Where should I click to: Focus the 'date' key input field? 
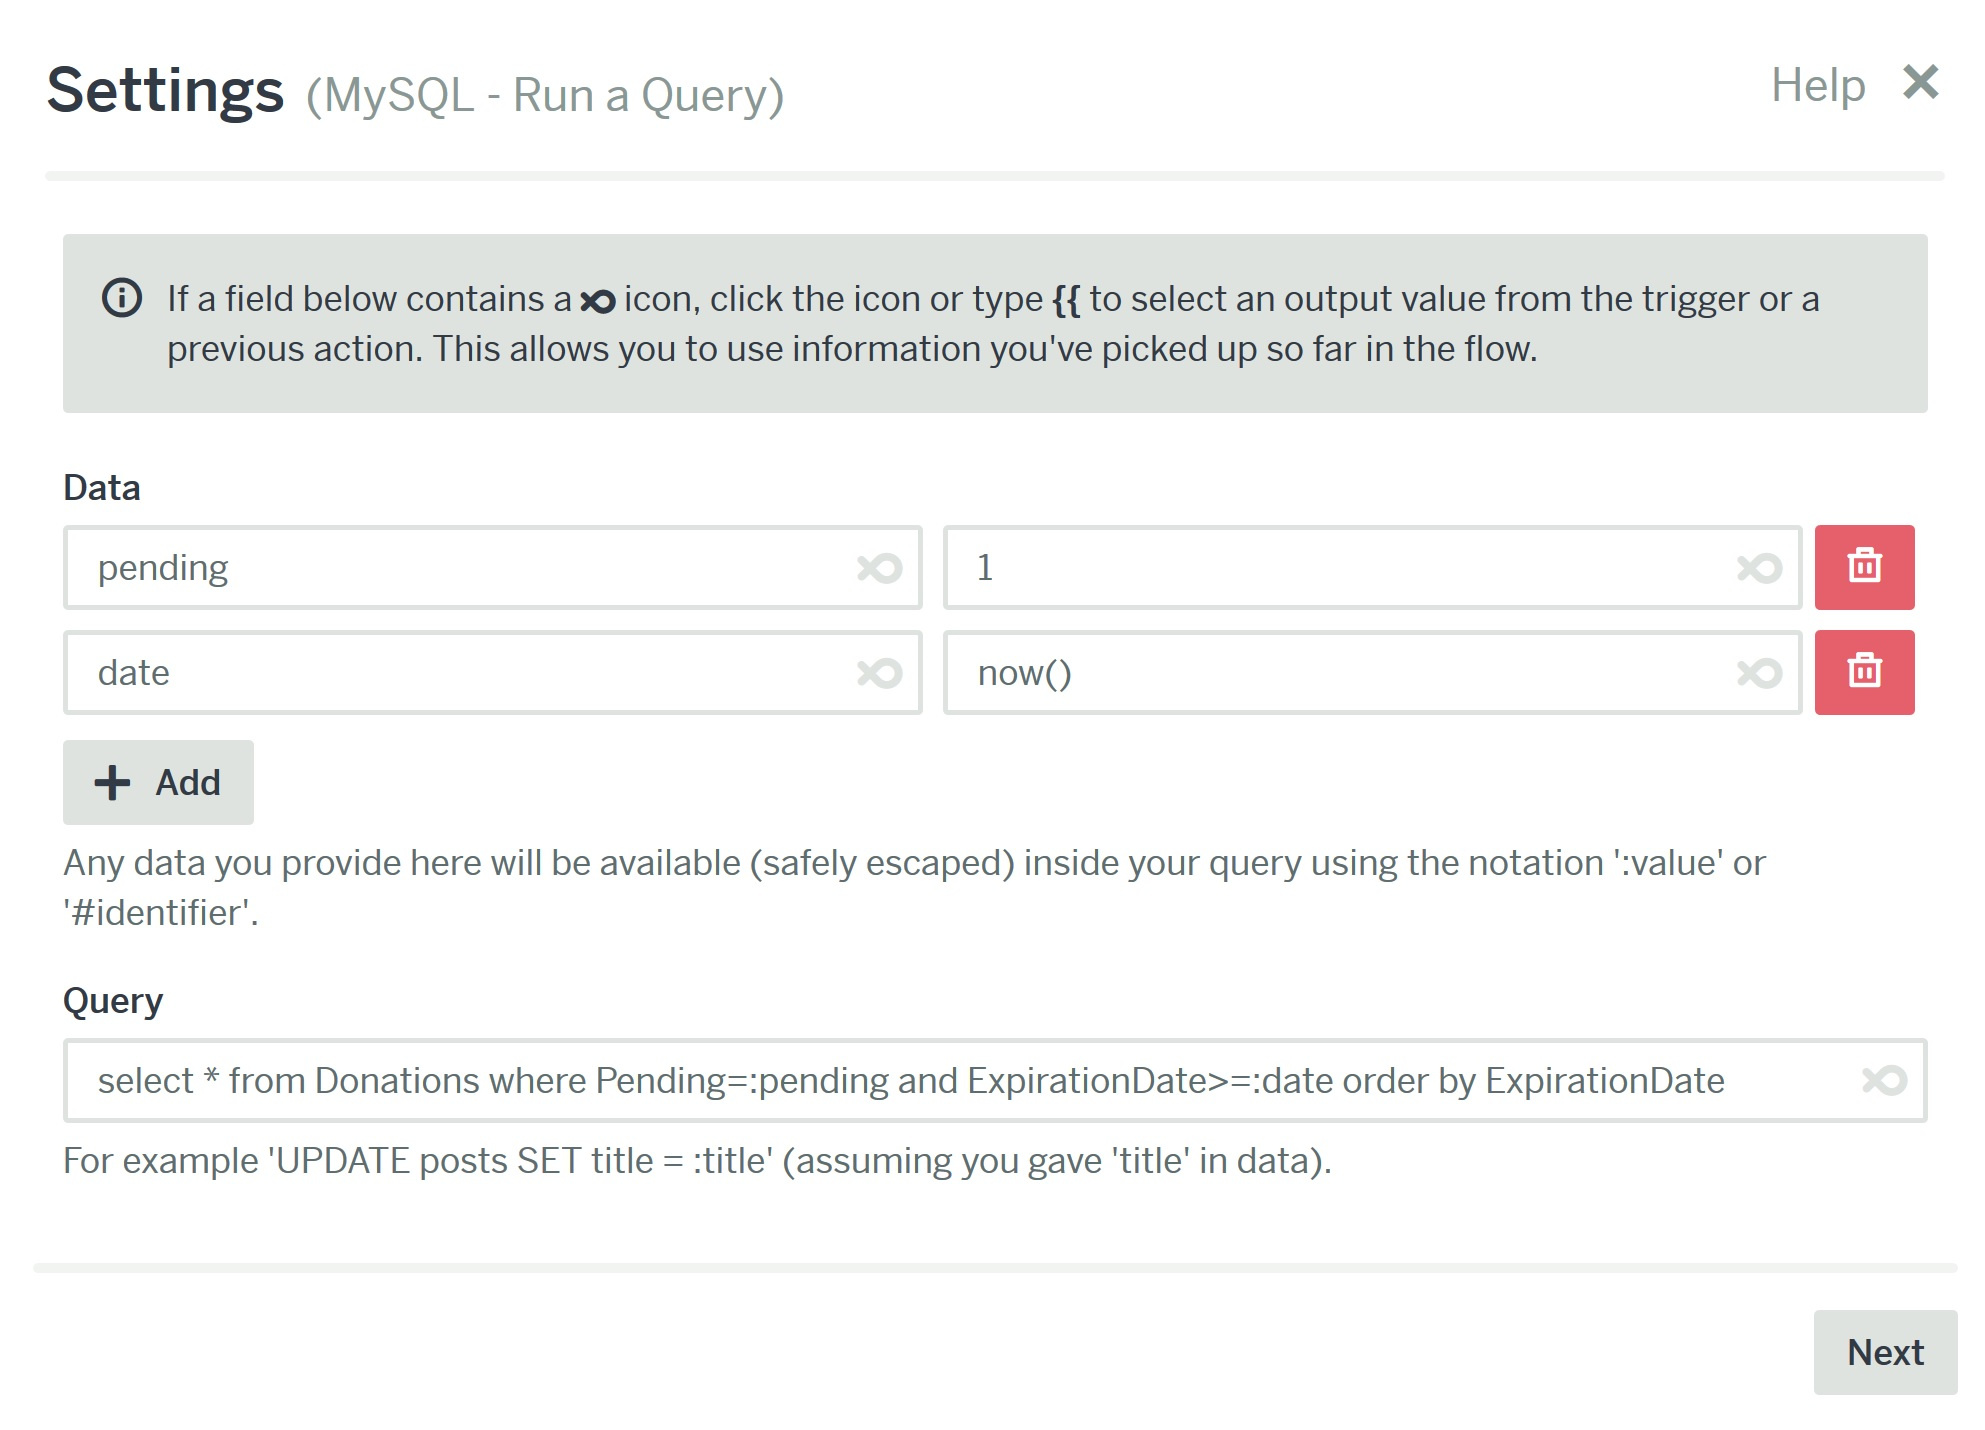[x=492, y=672]
